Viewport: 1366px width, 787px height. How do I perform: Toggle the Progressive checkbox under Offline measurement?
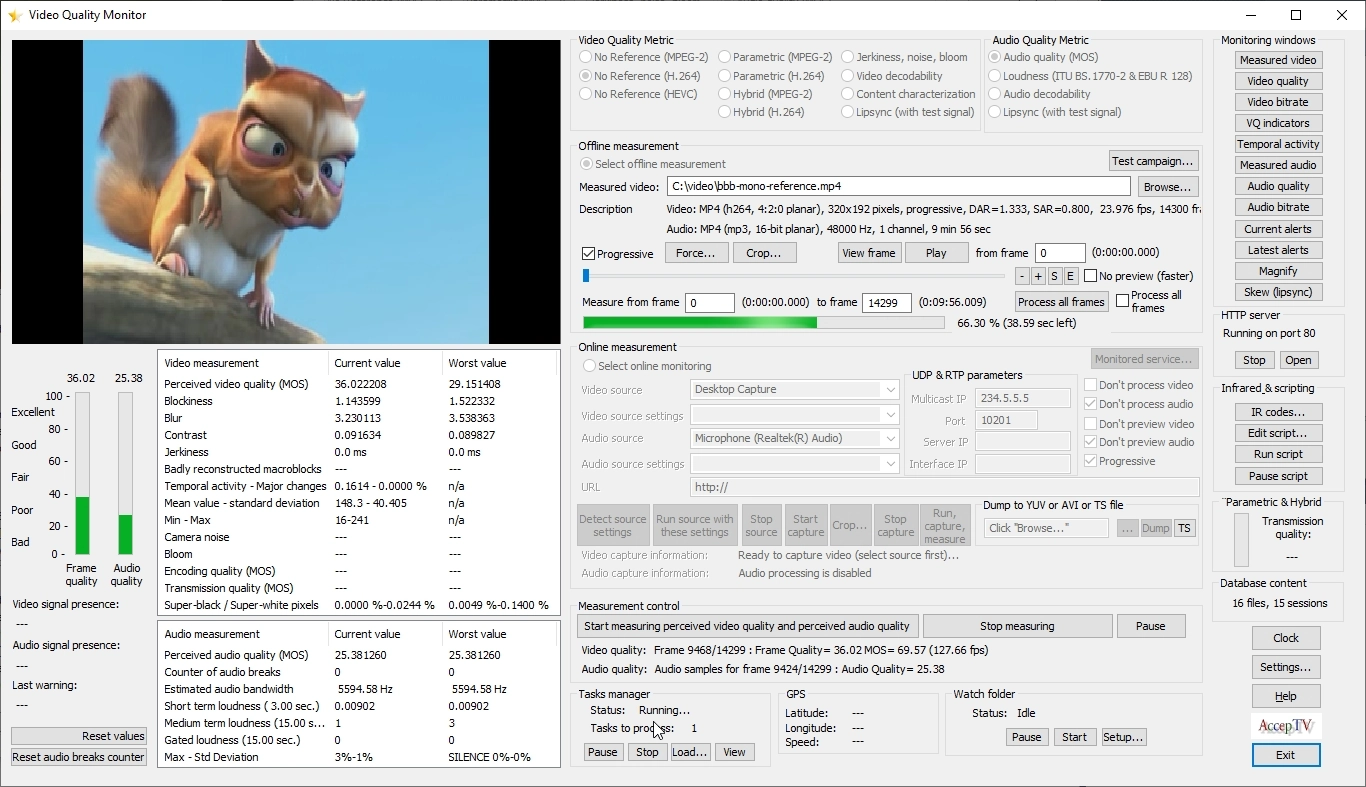point(589,253)
